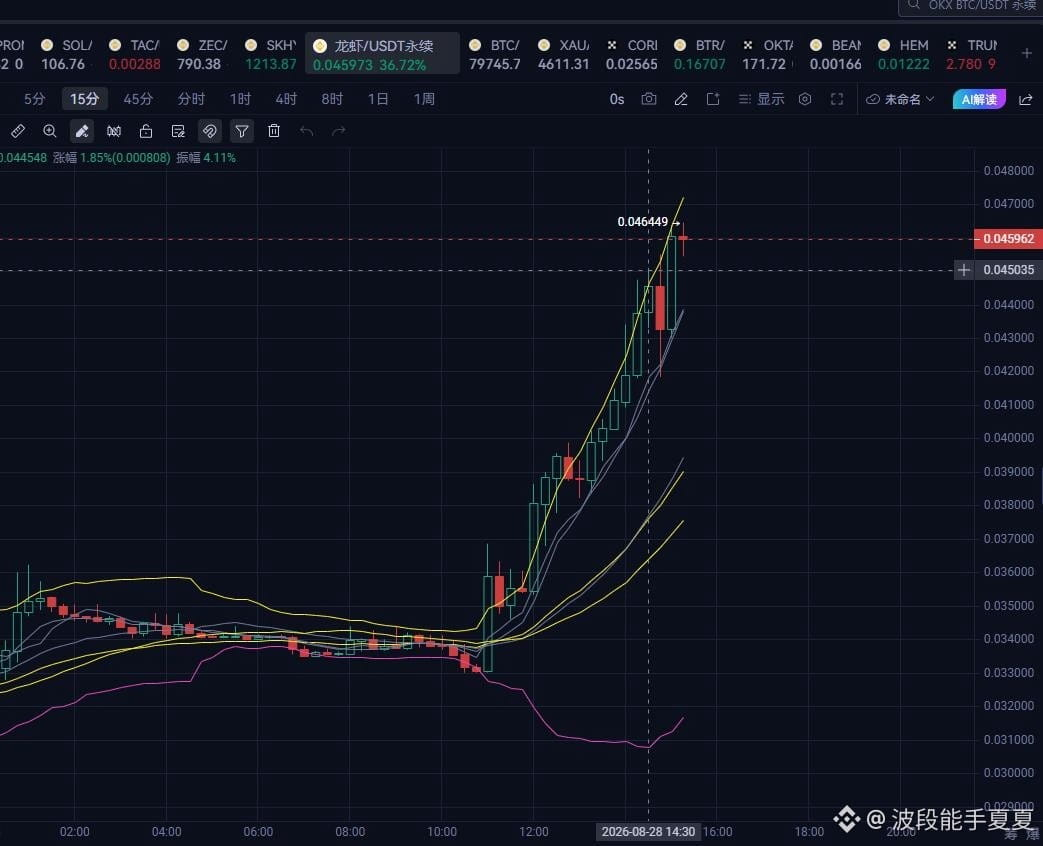Click the share arrow icon

point(1026,99)
